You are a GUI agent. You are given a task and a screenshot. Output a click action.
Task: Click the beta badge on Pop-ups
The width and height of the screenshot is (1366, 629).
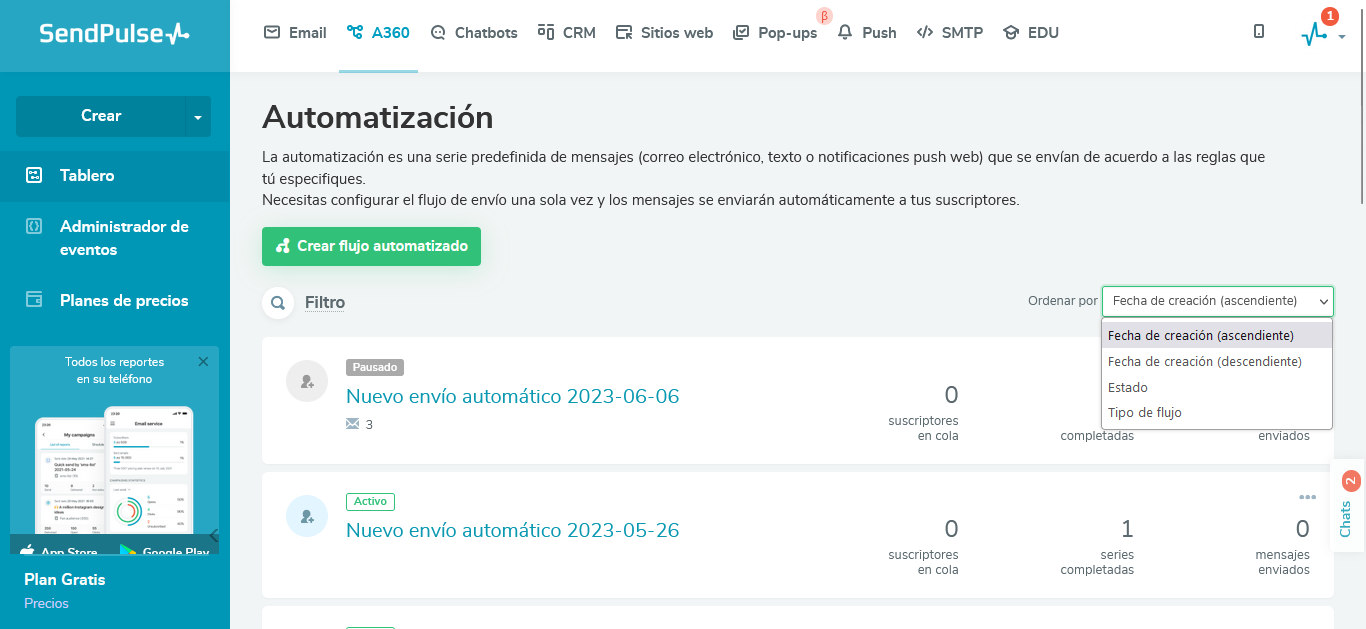(x=825, y=15)
